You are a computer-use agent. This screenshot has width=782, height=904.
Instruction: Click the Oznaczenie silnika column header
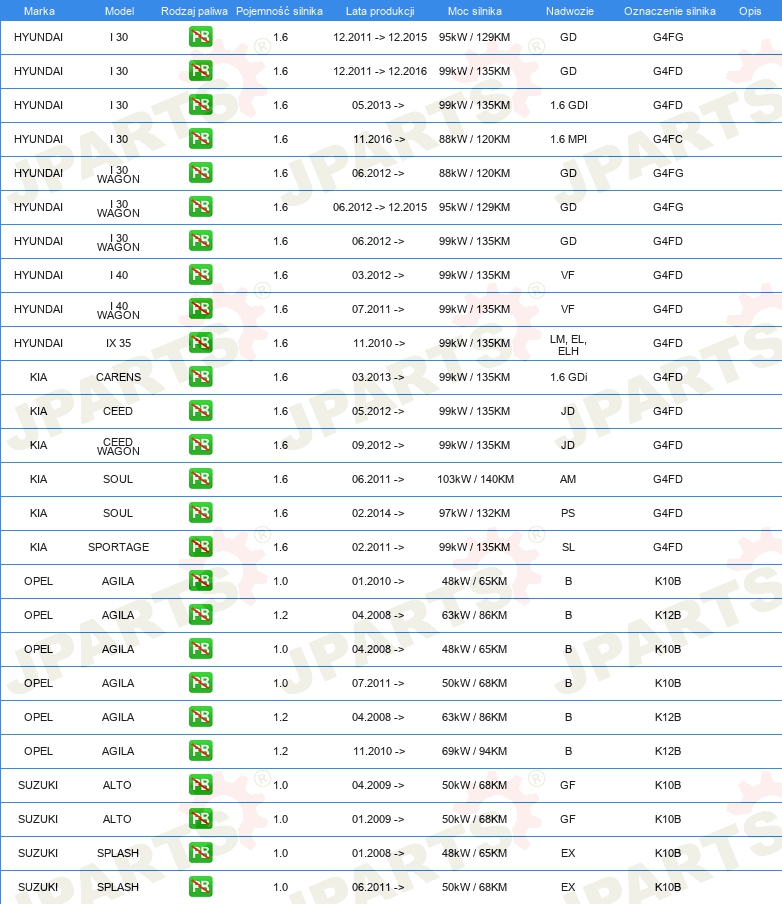pyautogui.click(x=670, y=11)
